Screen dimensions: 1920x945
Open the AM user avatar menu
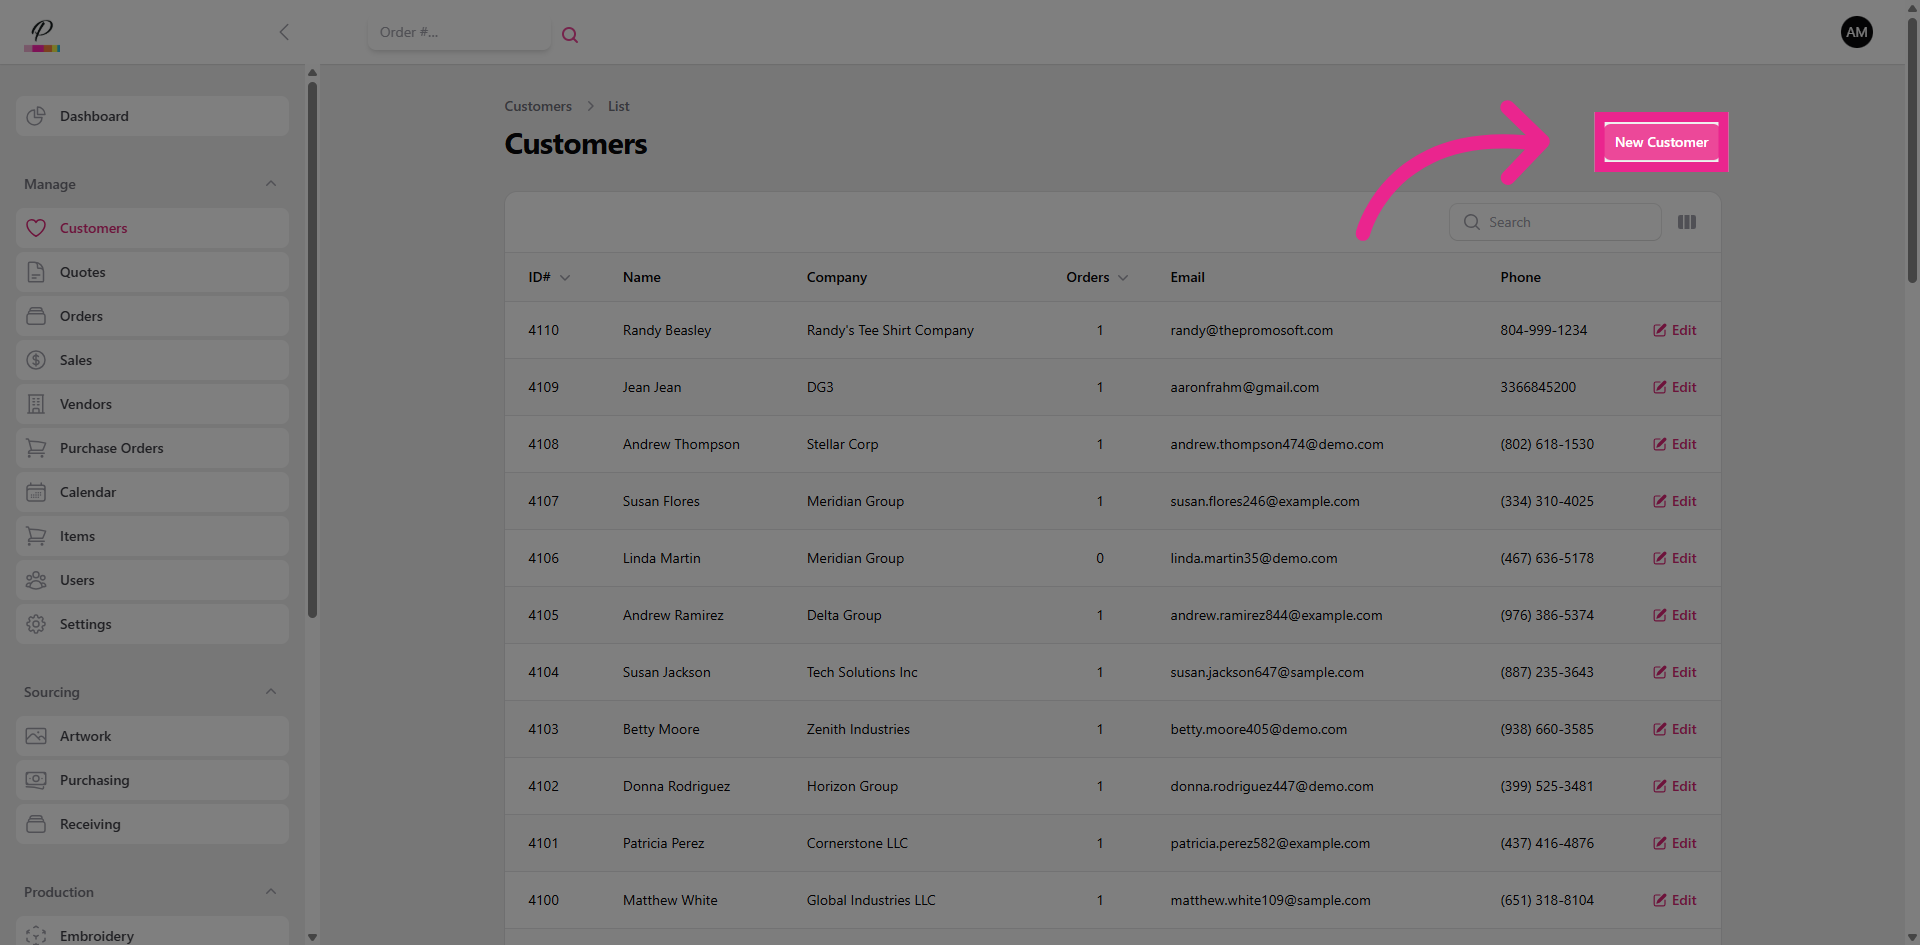[1856, 32]
